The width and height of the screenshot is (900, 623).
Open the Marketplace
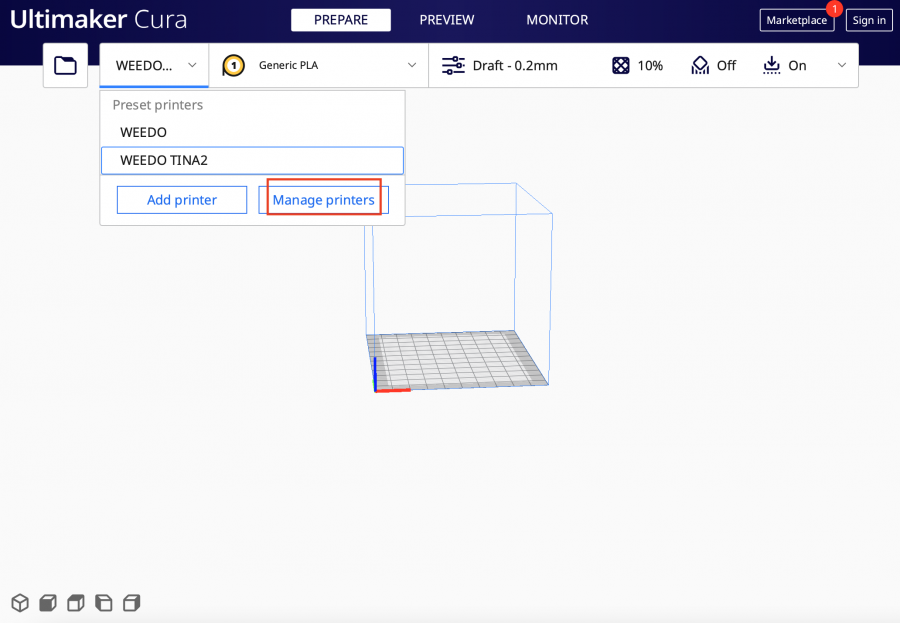point(797,20)
